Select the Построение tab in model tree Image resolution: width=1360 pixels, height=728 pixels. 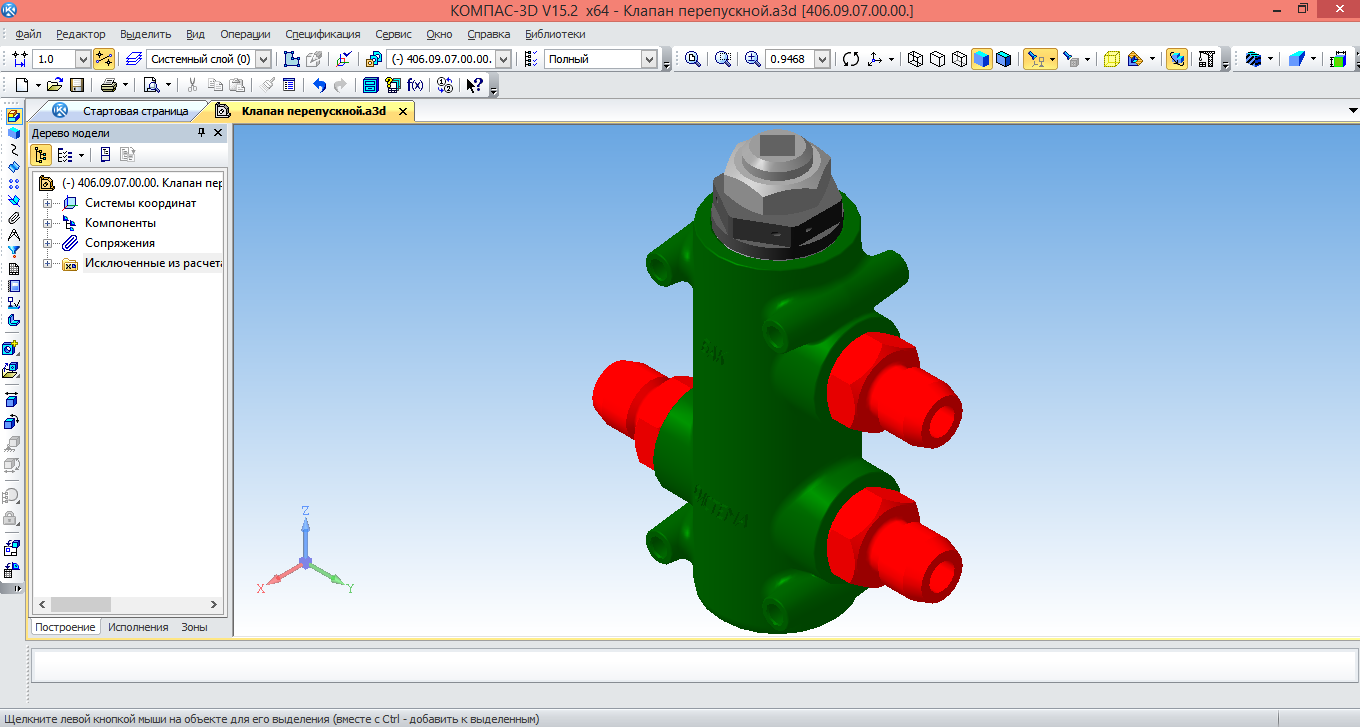[65, 627]
